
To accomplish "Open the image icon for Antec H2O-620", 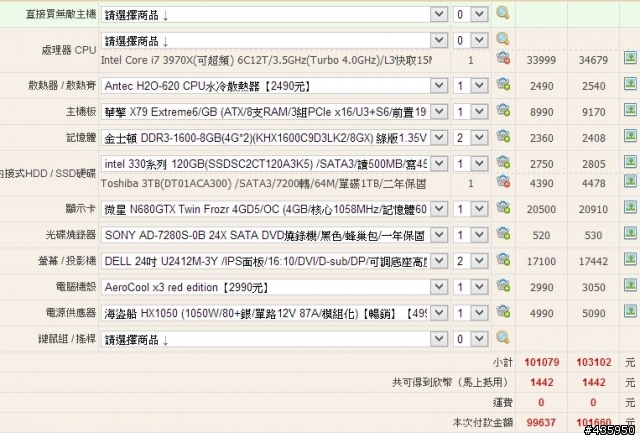I will [630, 84].
